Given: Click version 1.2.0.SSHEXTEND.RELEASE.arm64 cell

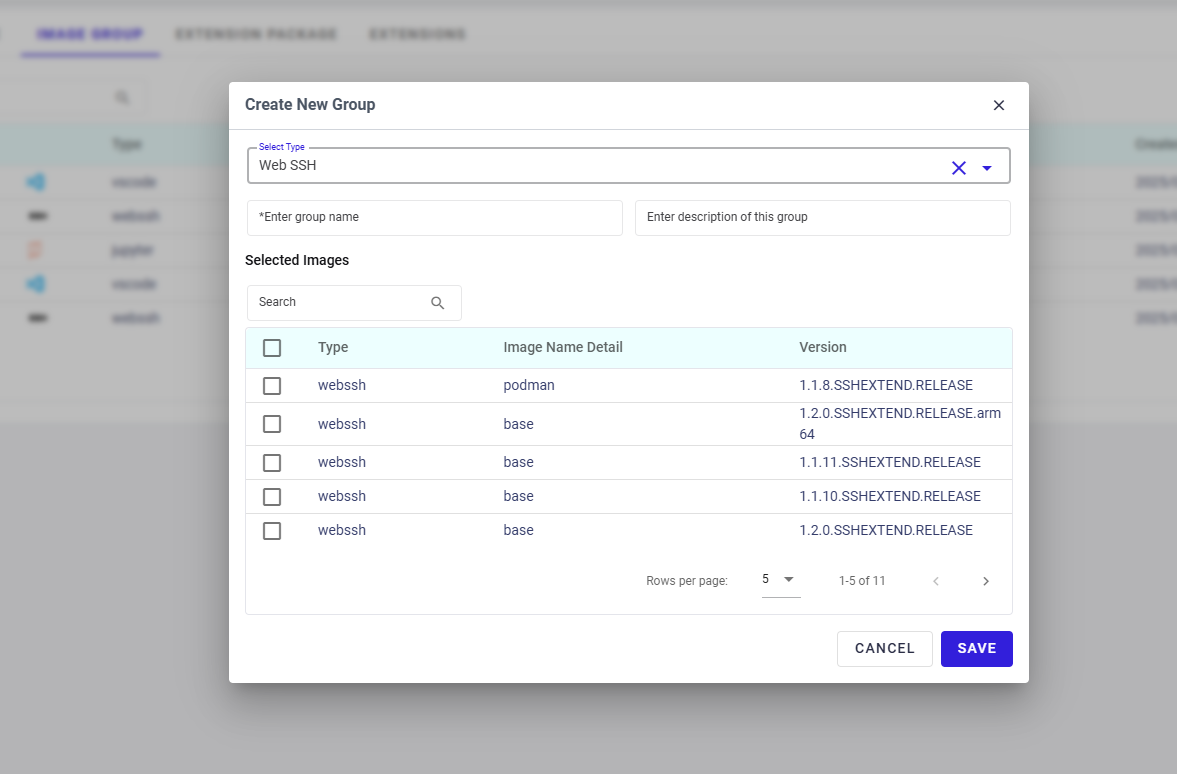Looking at the screenshot, I should click(x=899, y=424).
